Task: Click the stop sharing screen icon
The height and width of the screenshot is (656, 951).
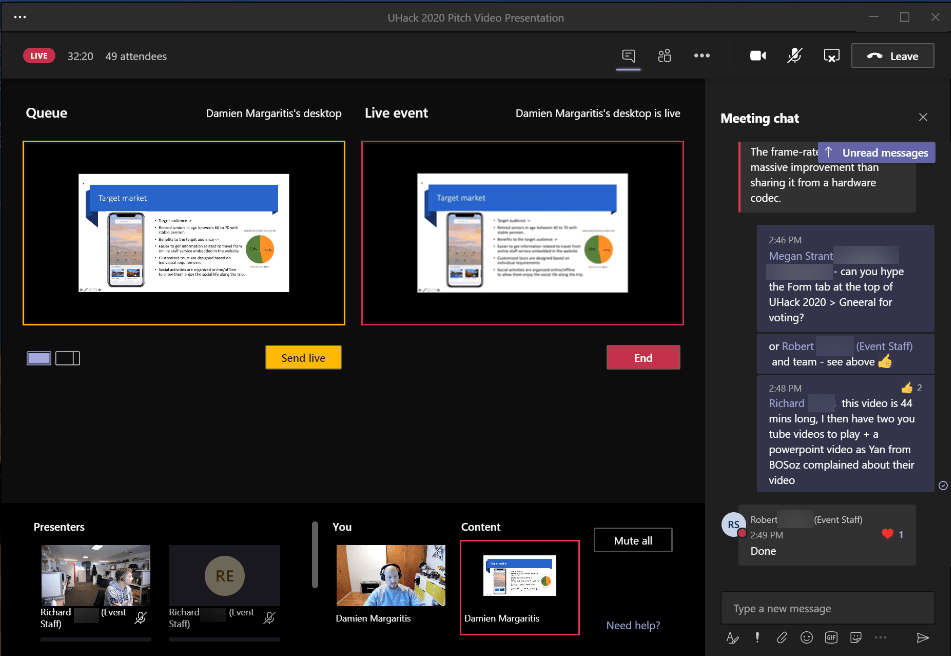Action: 831,56
